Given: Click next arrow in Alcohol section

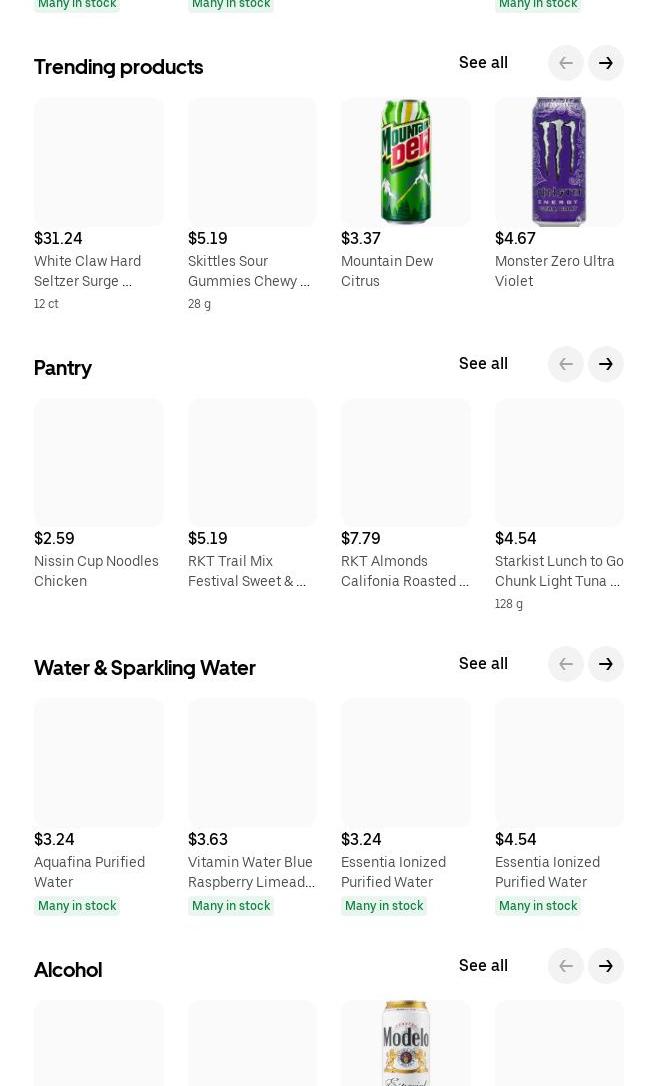Looking at the screenshot, I should coord(605,965).
